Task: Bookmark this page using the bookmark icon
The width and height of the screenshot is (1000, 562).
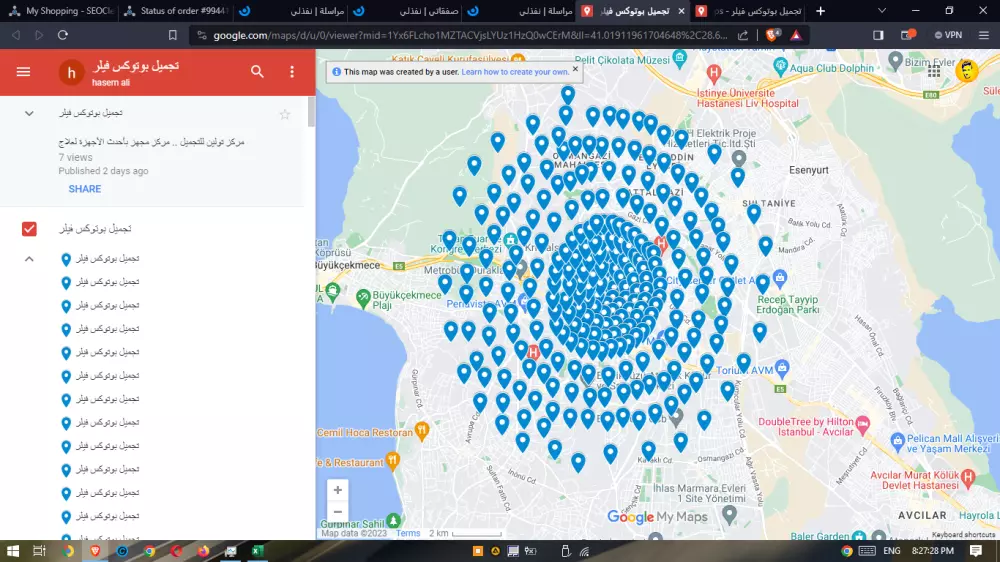Action: click(x=172, y=35)
